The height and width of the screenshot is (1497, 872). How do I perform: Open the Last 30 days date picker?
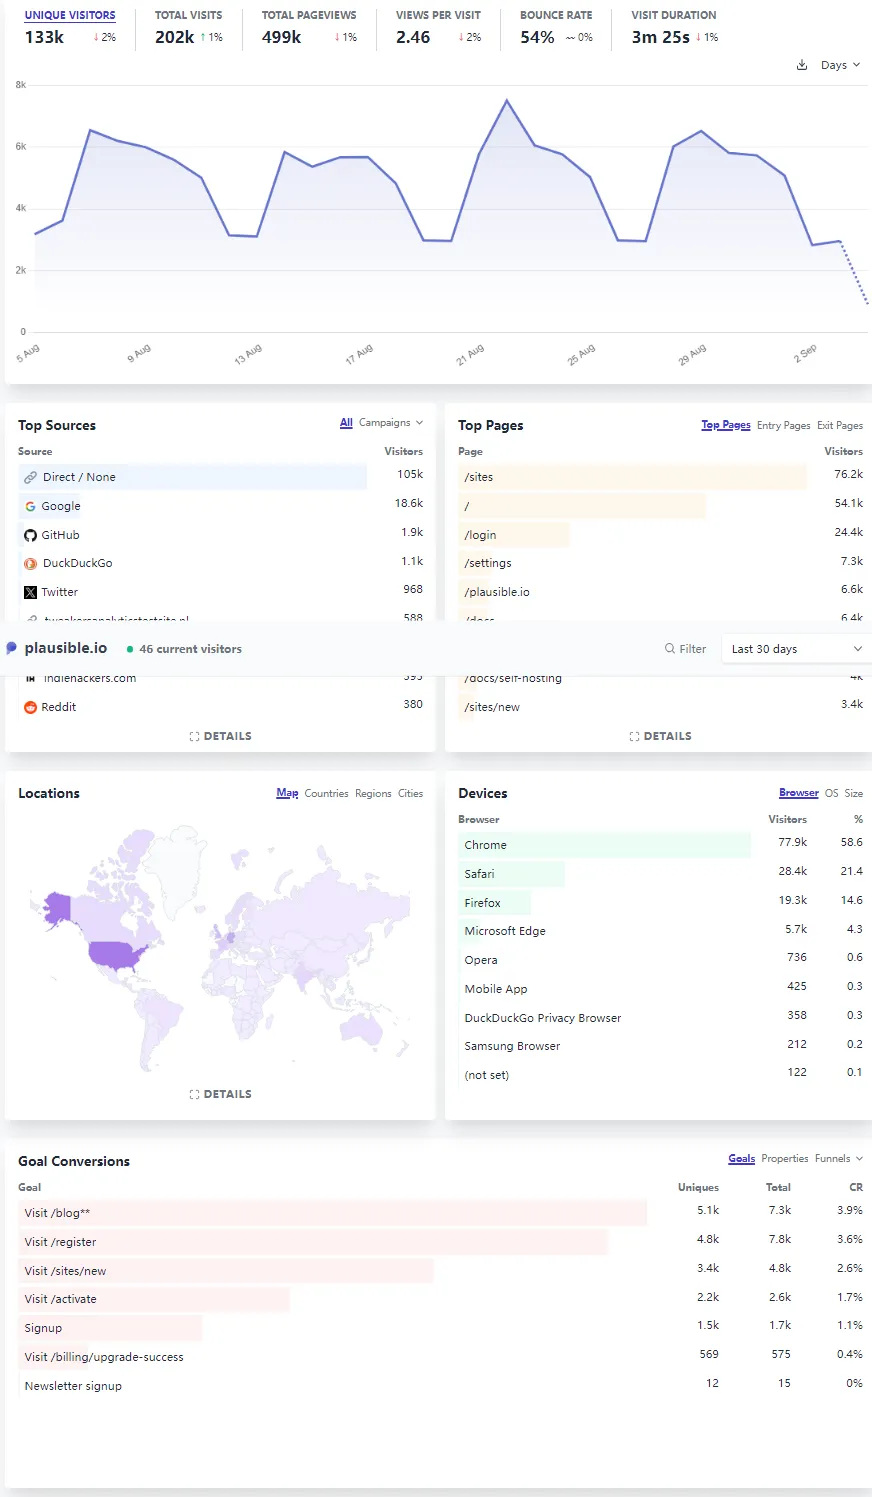(795, 649)
